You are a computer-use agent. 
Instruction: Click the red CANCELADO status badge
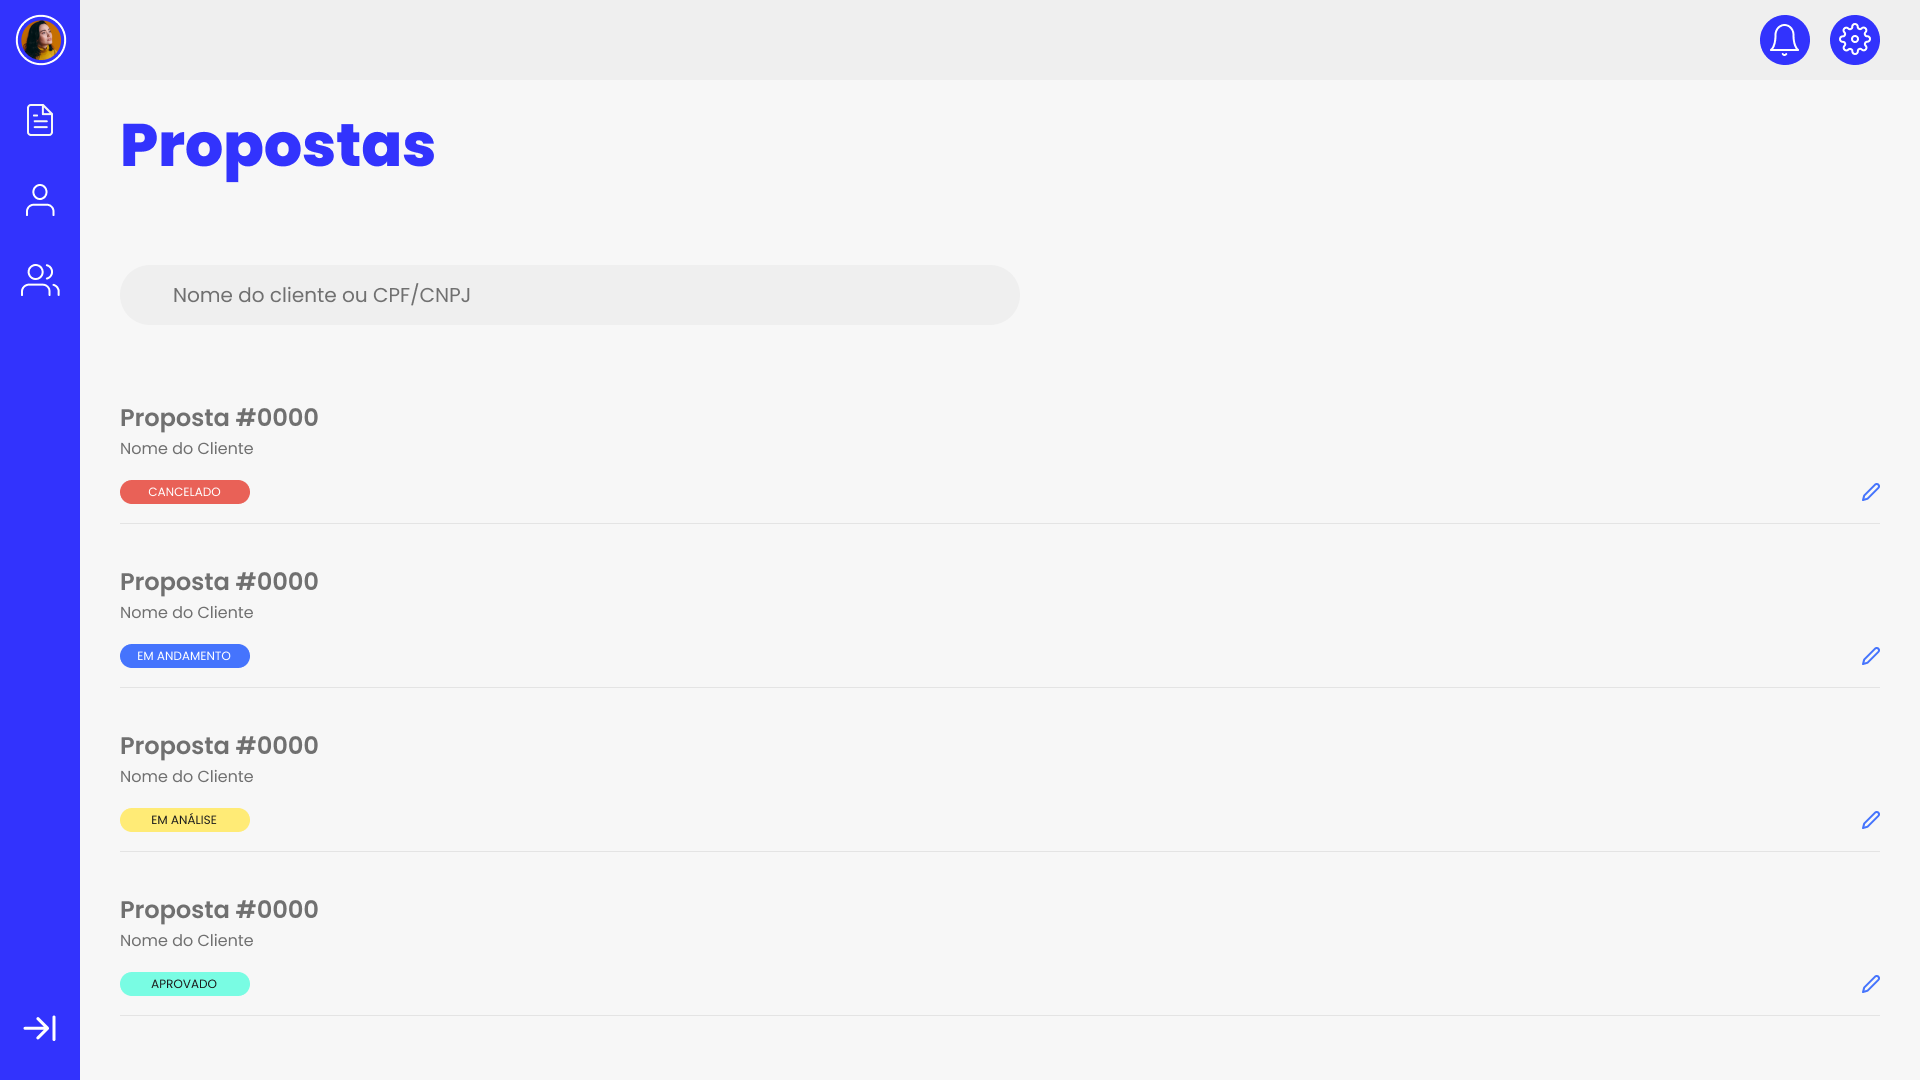click(185, 492)
